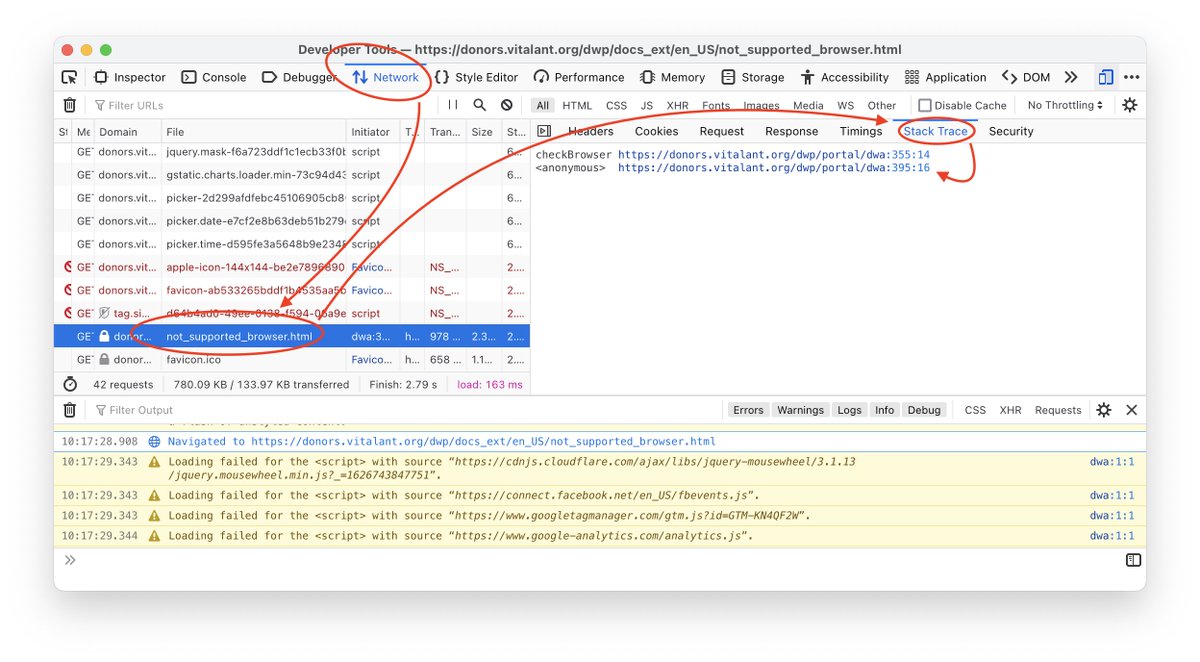Image resolution: width=1200 pixels, height=662 pixels.
Task: Open the console settings gear
Action: click(x=1104, y=410)
